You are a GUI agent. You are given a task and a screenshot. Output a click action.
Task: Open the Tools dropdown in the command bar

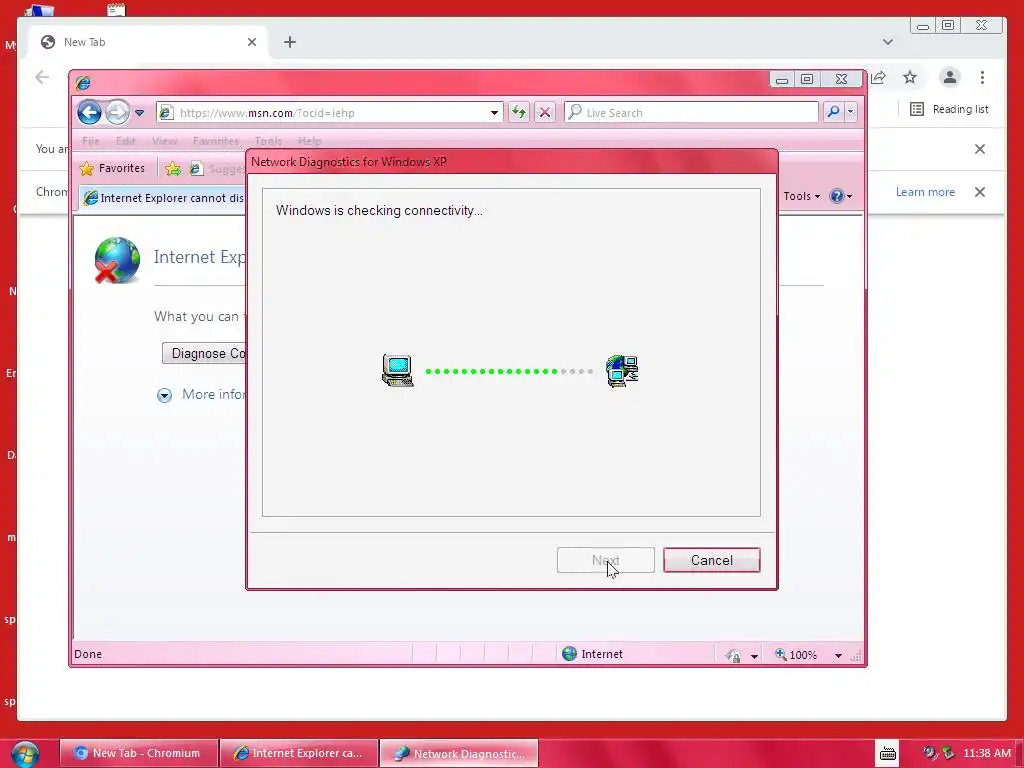[x=801, y=196]
